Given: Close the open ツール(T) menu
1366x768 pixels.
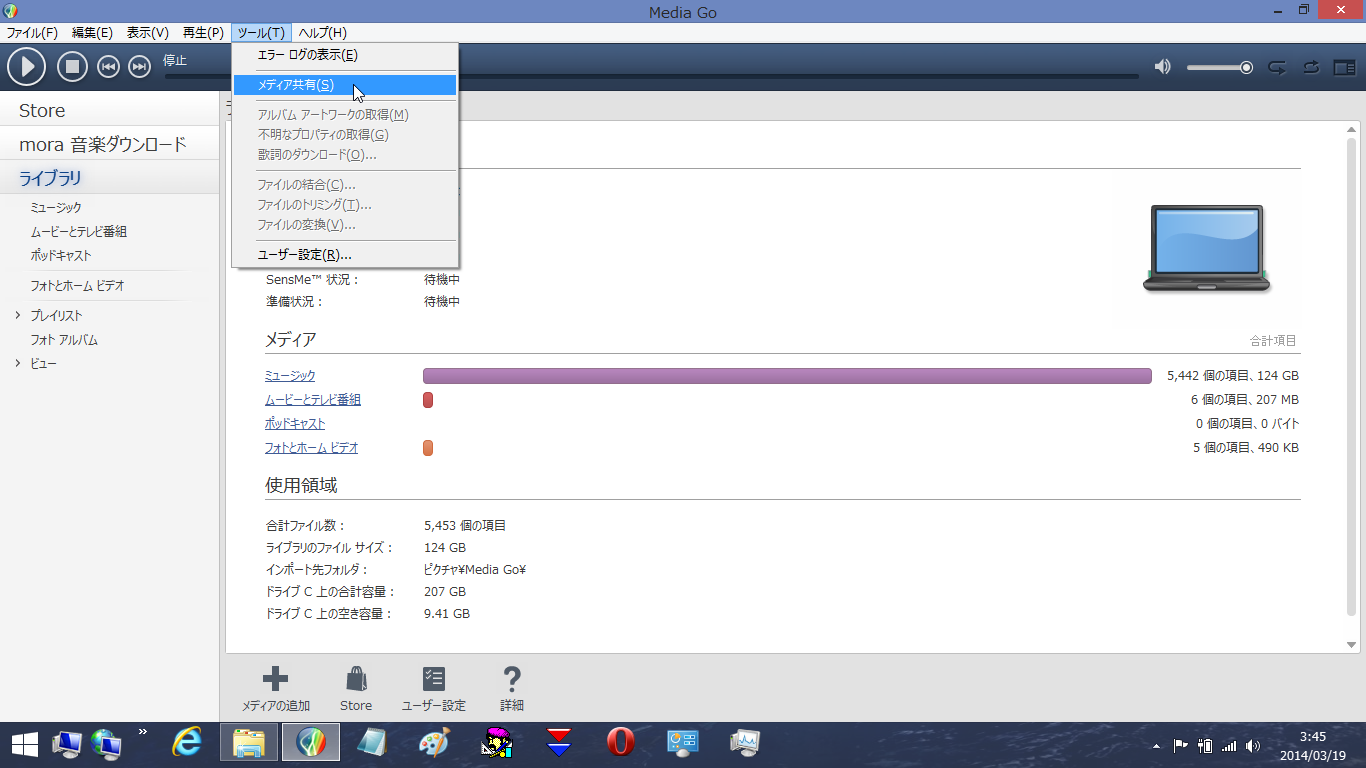Looking at the screenshot, I should (x=261, y=33).
